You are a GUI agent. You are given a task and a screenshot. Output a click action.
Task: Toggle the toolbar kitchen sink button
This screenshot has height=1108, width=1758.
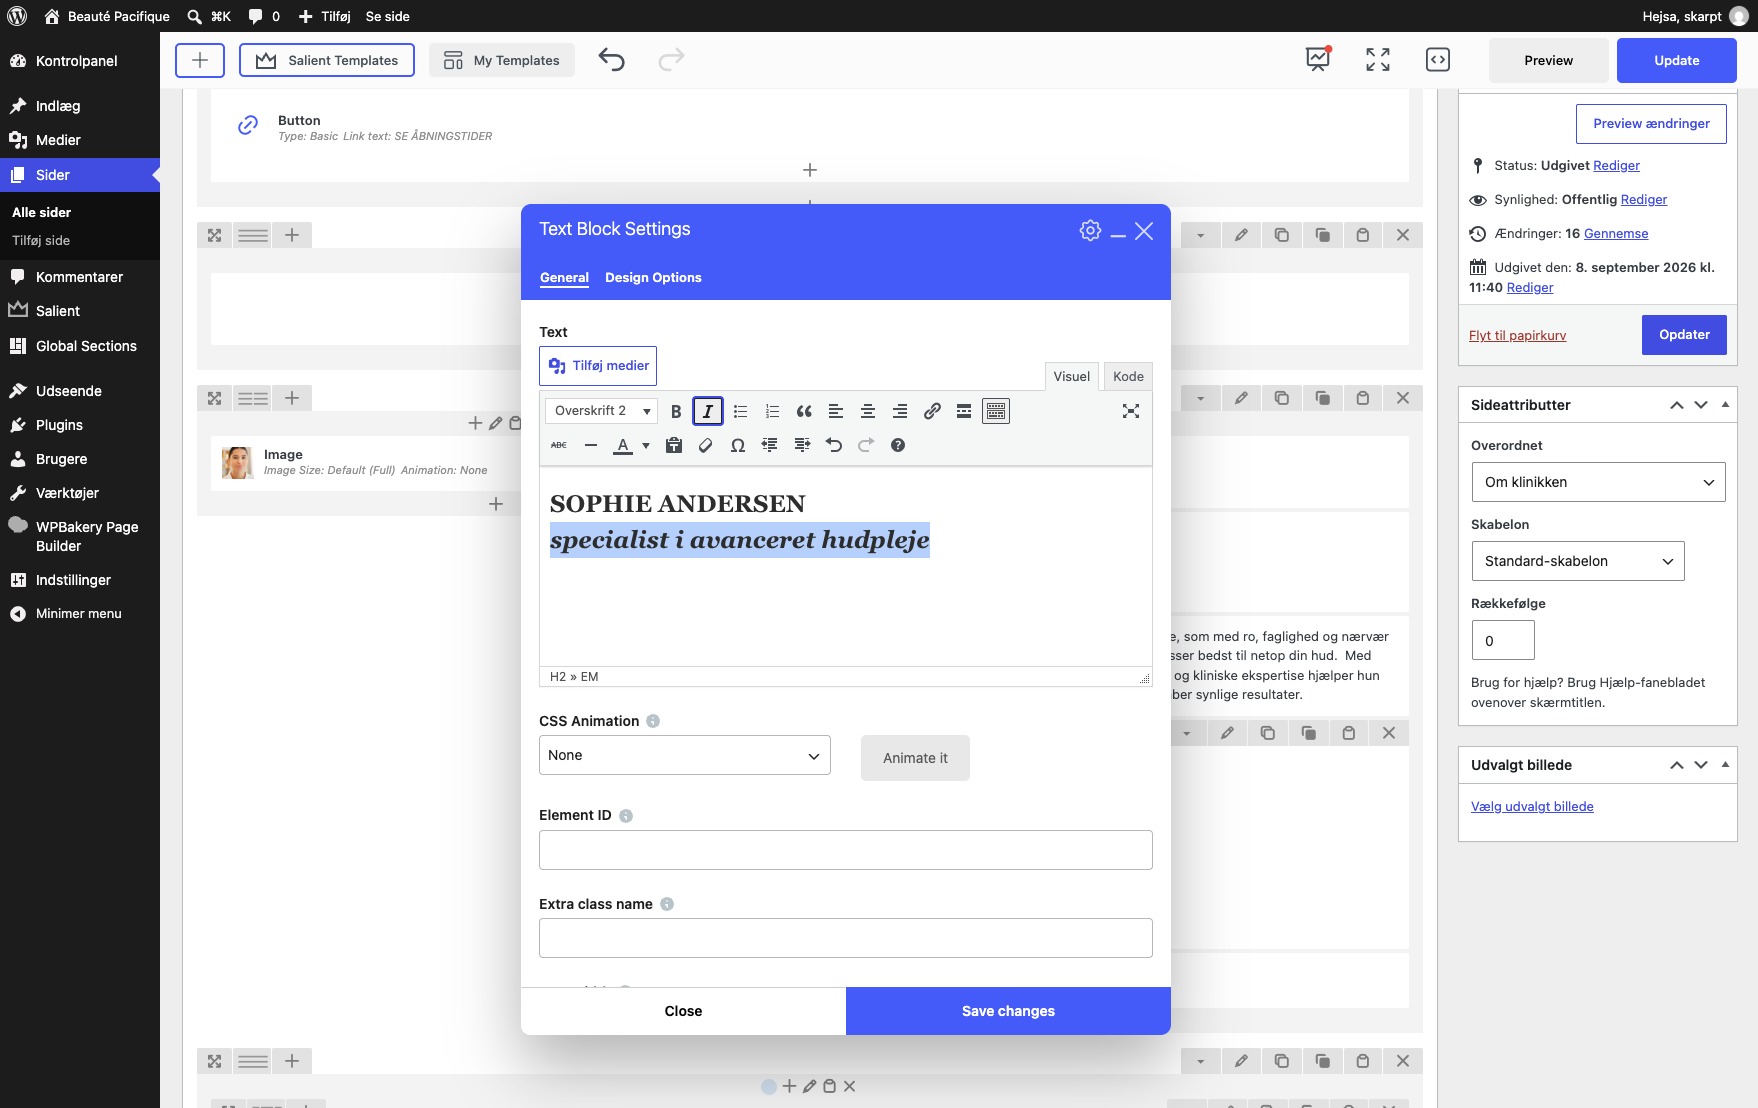996,411
